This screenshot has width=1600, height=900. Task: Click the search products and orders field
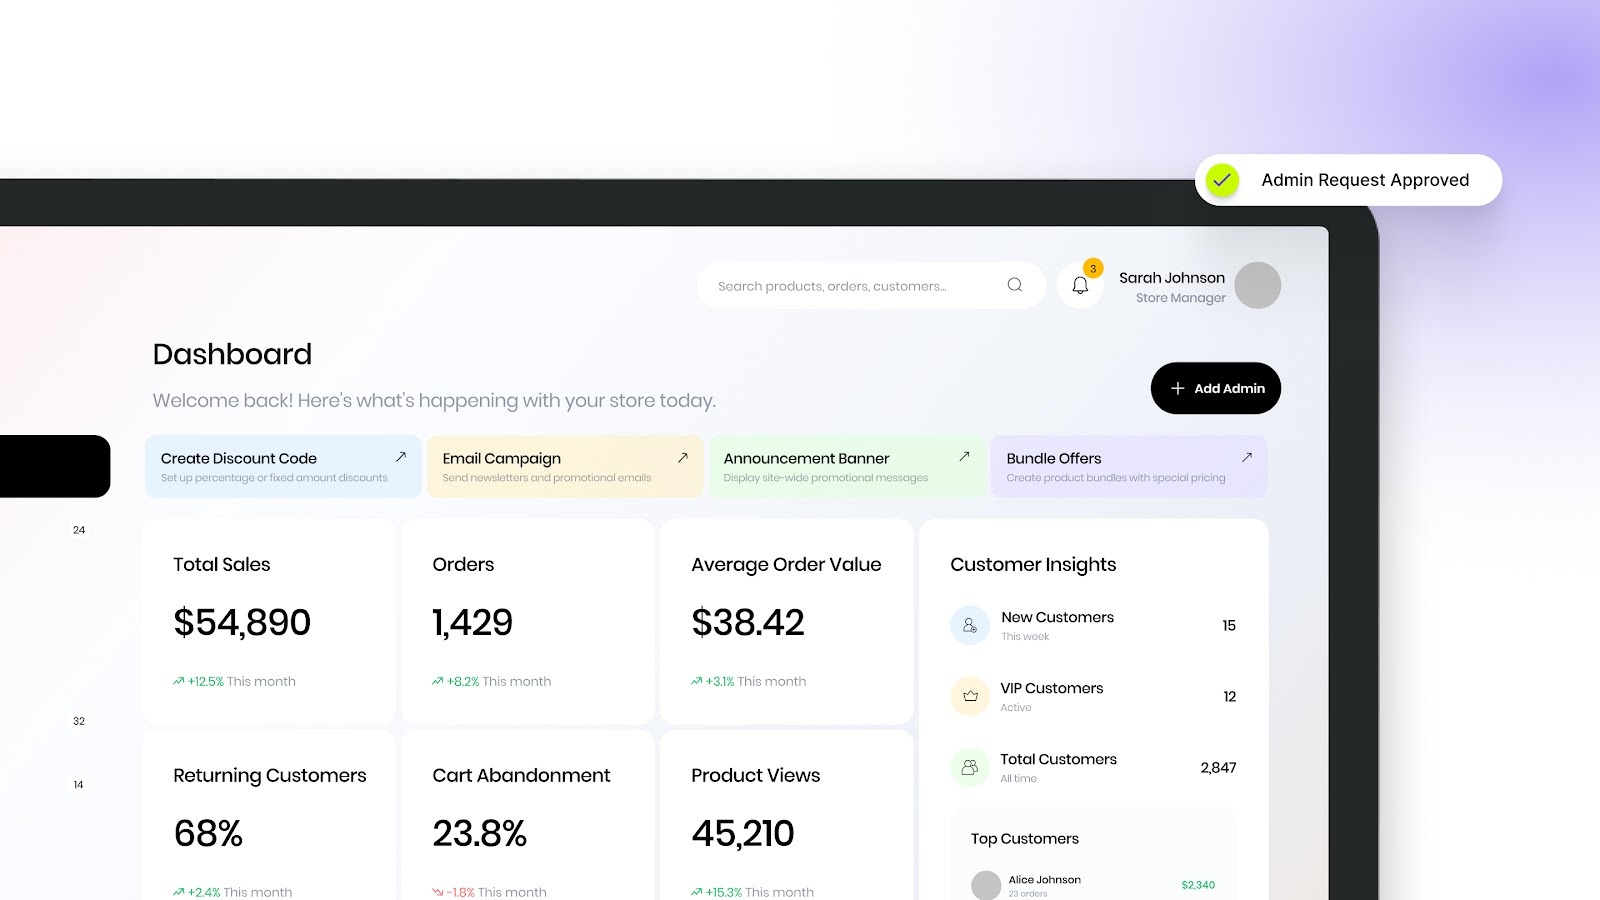click(860, 285)
